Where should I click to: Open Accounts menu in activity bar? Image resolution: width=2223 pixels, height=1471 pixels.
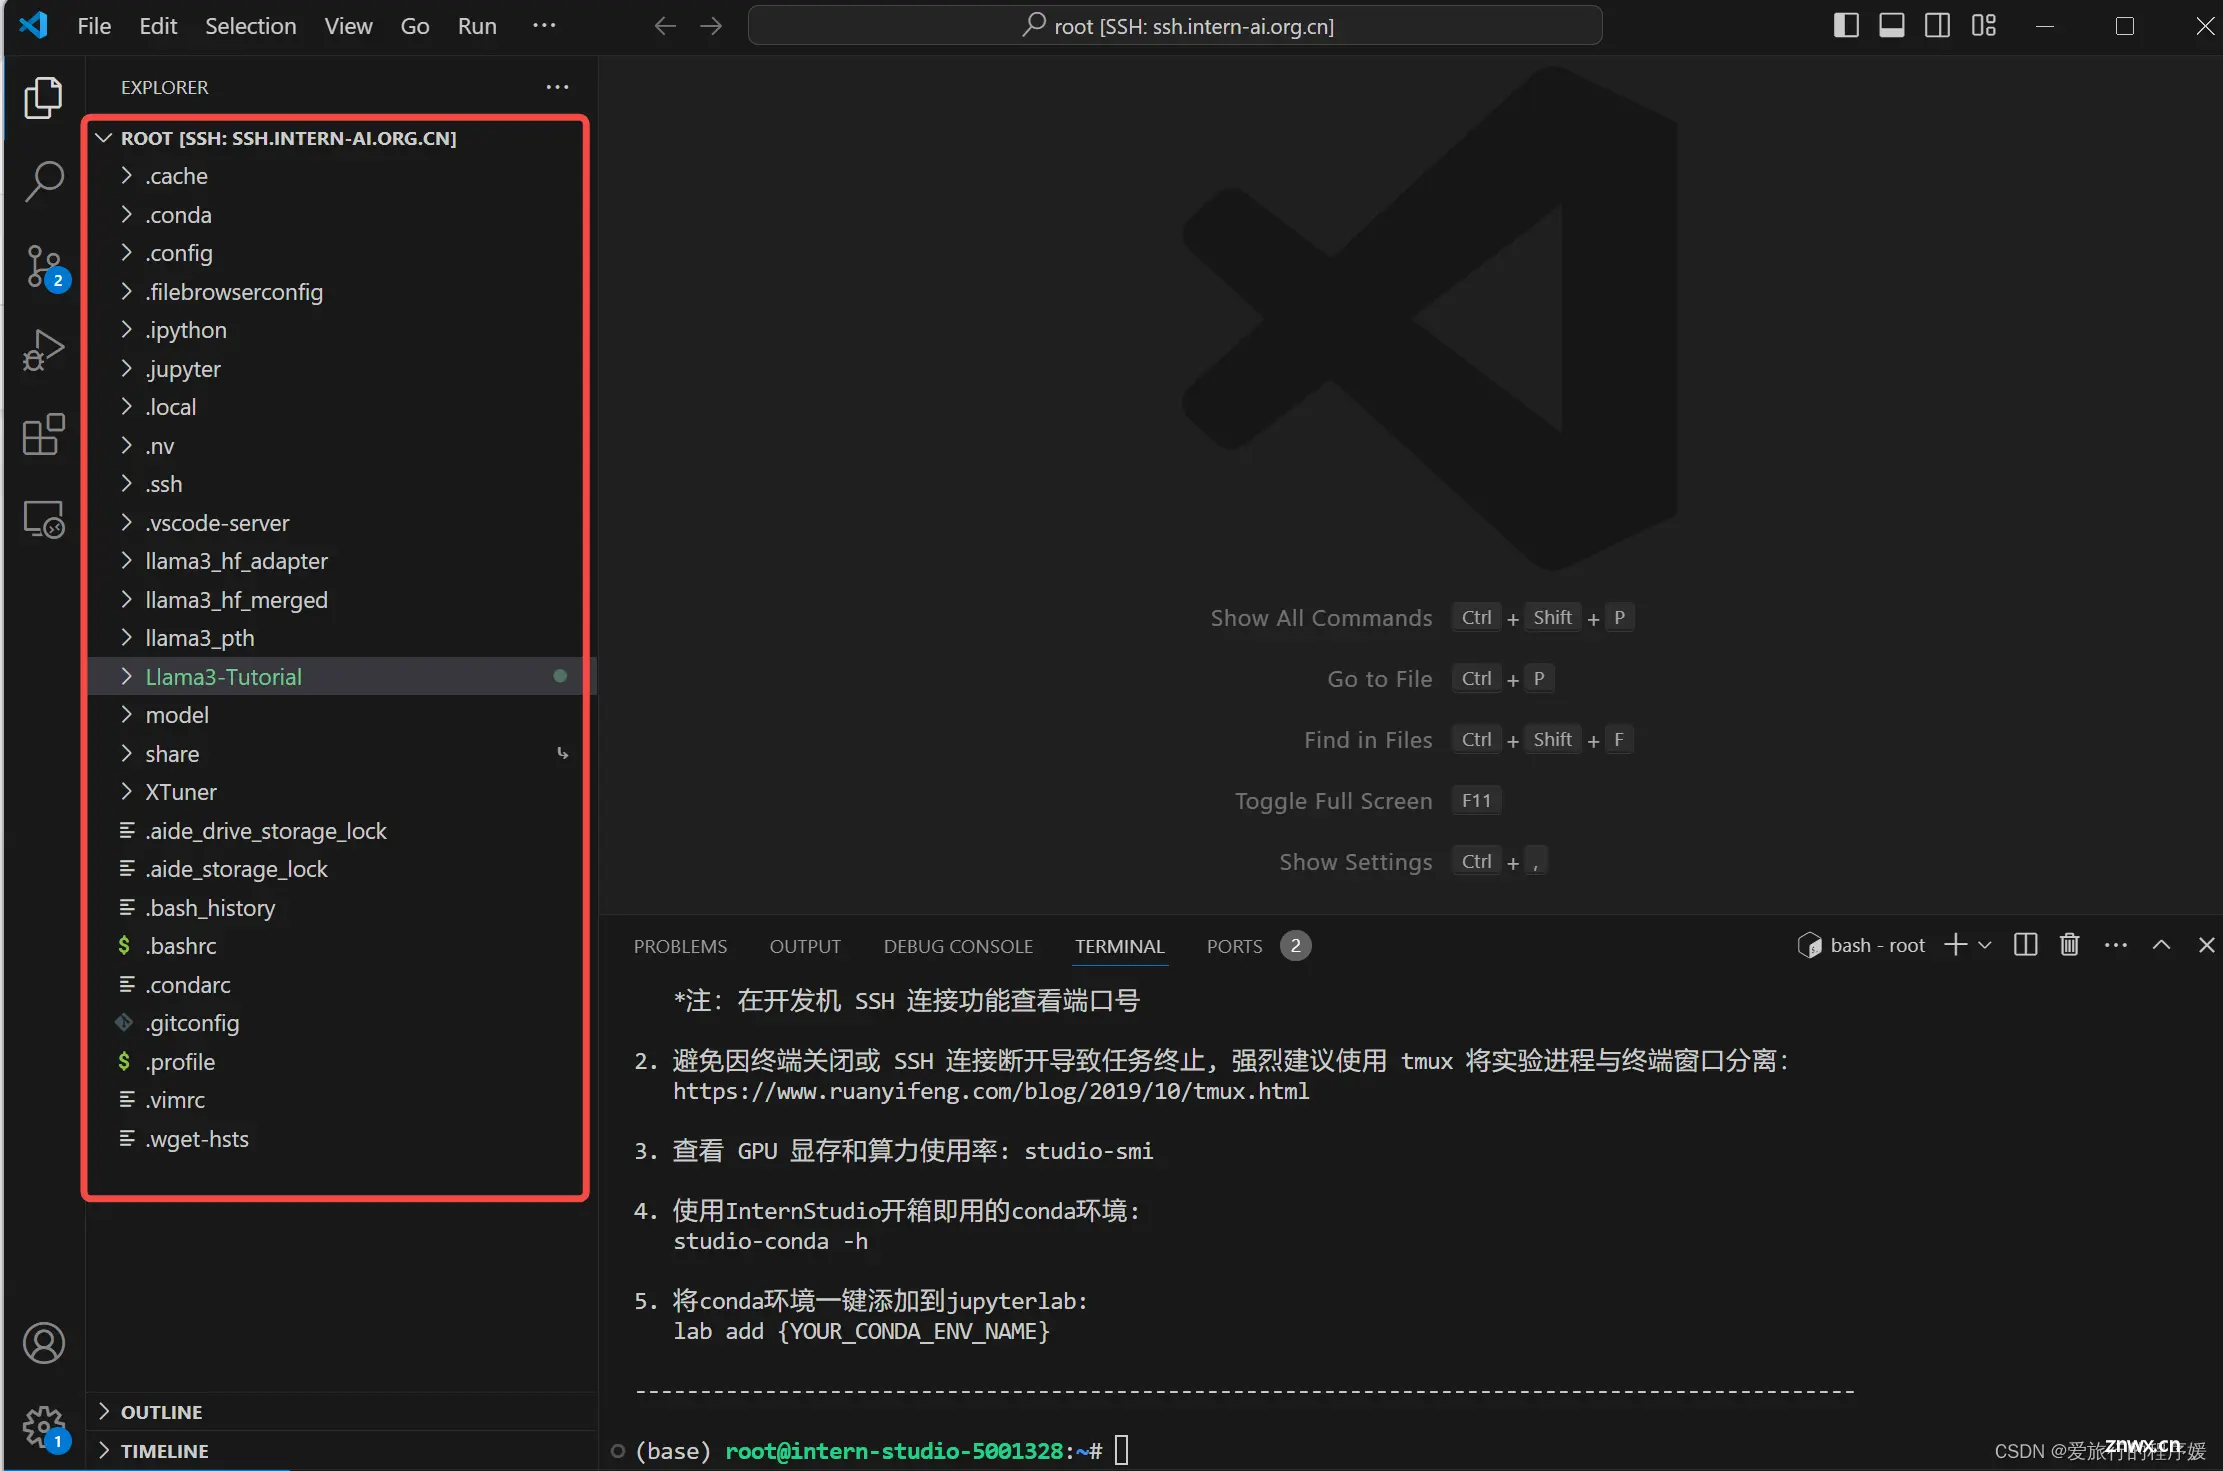(x=43, y=1343)
